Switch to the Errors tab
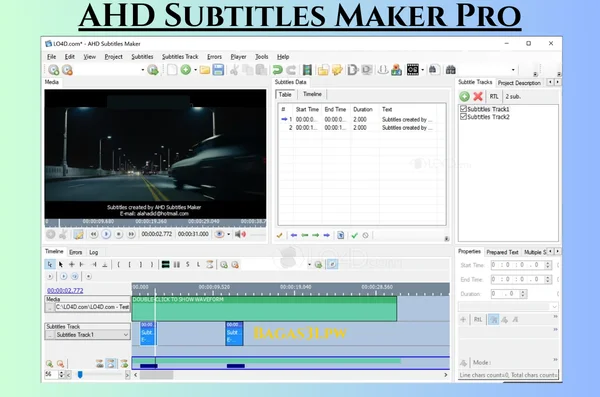 (x=75, y=252)
